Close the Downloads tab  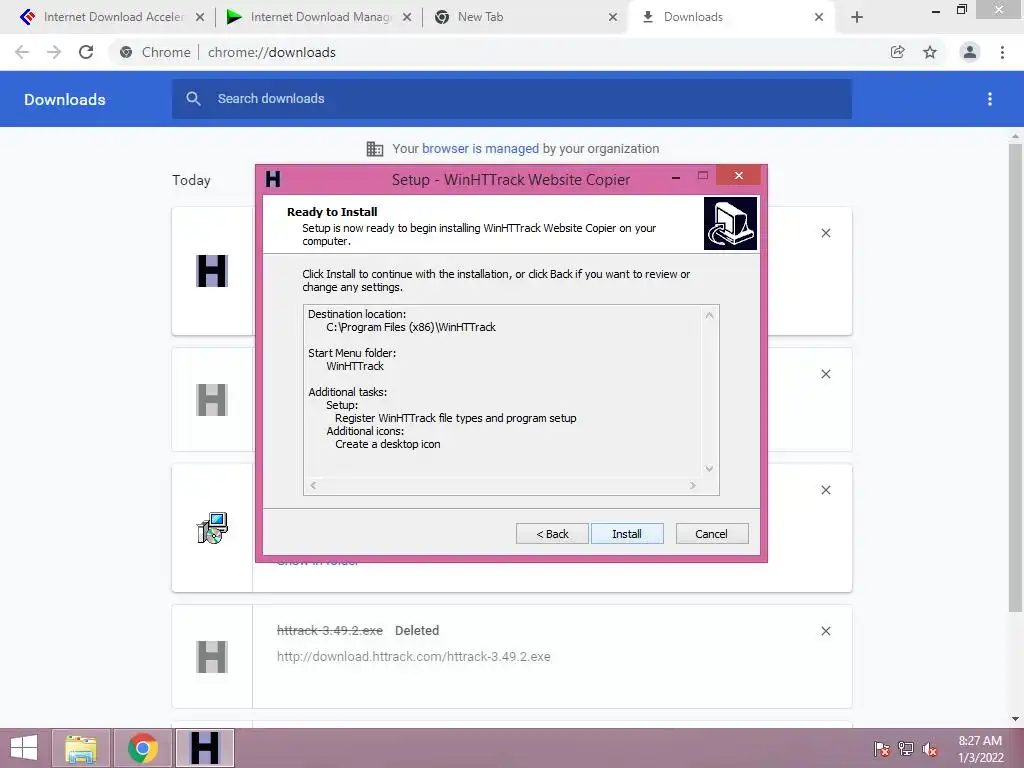[x=819, y=17]
